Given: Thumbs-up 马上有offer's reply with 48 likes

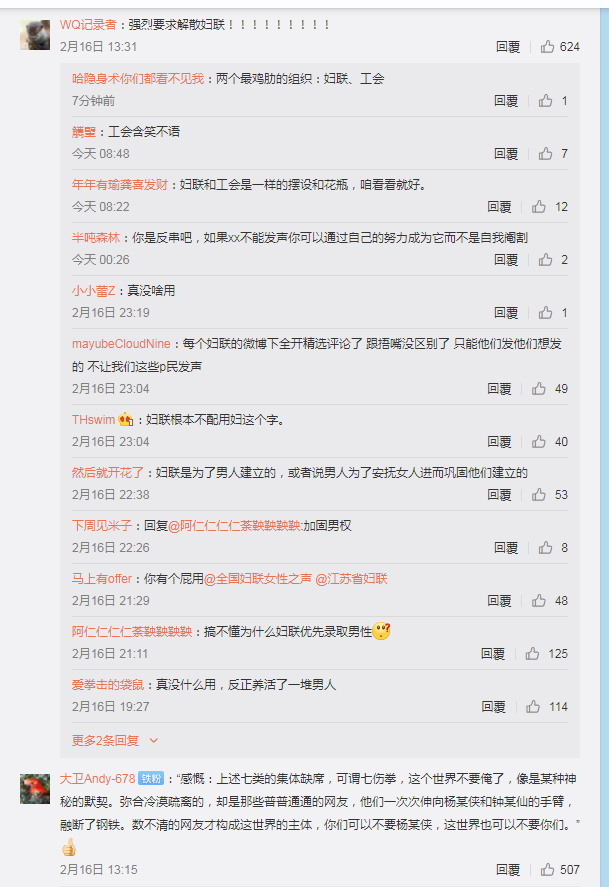Looking at the screenshot, I should (x=538, y=600).
